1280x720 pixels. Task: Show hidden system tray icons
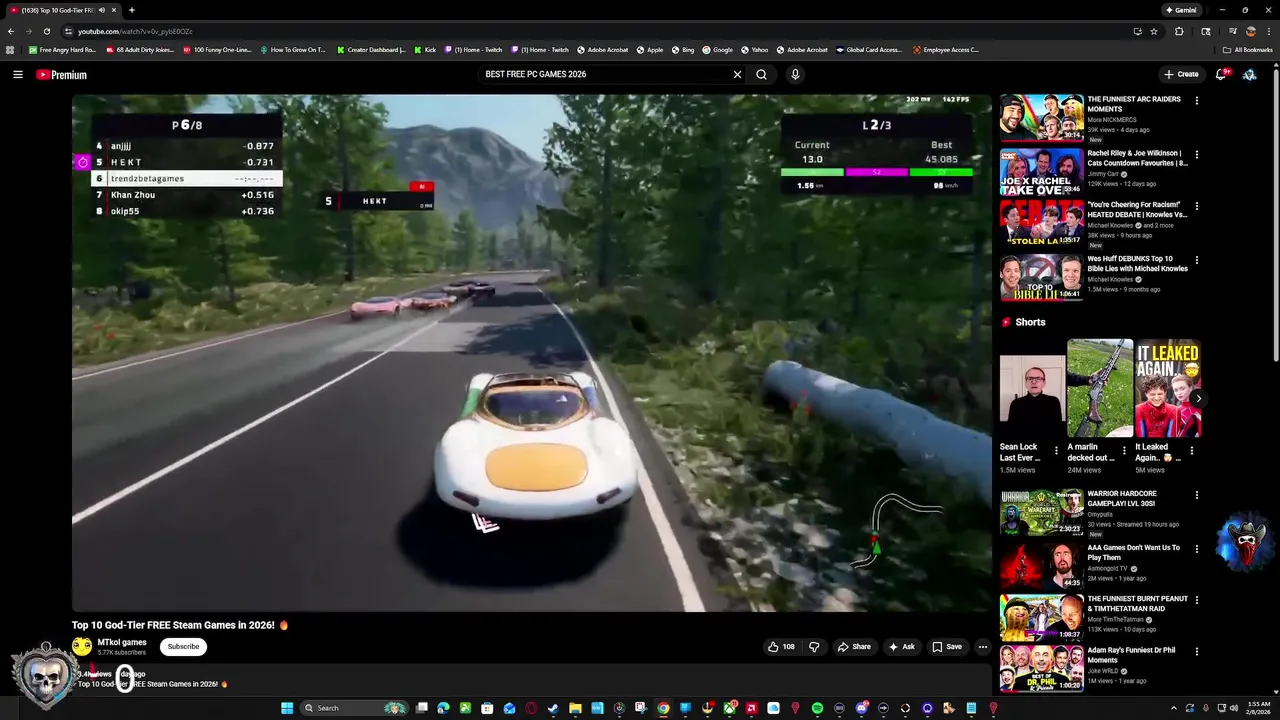(1174, 708)
